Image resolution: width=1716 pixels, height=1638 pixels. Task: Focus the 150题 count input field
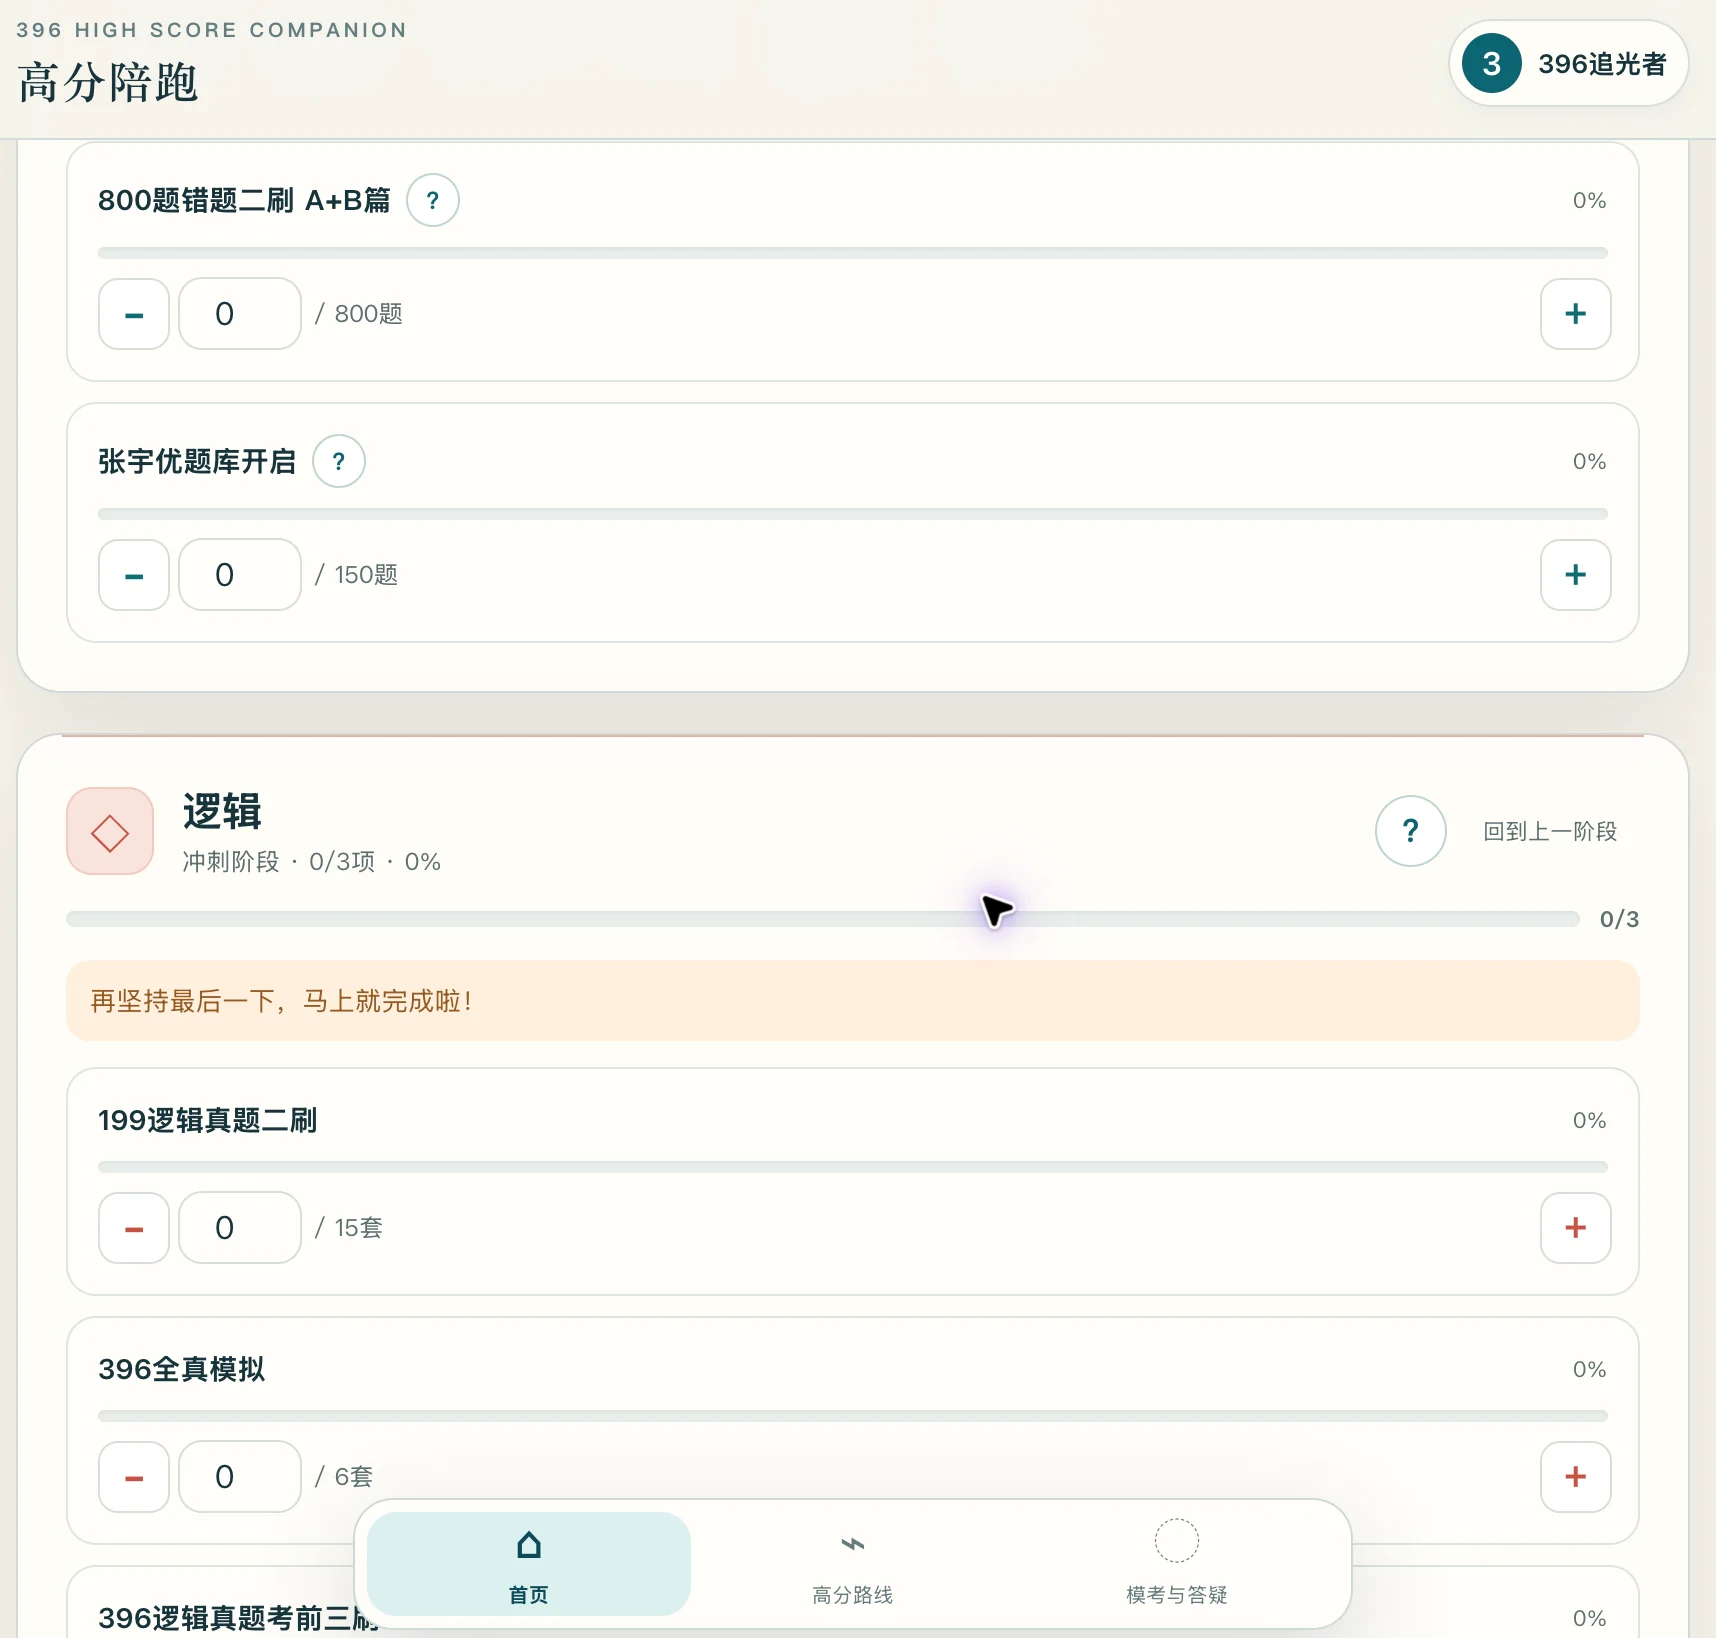coord(240,575)
